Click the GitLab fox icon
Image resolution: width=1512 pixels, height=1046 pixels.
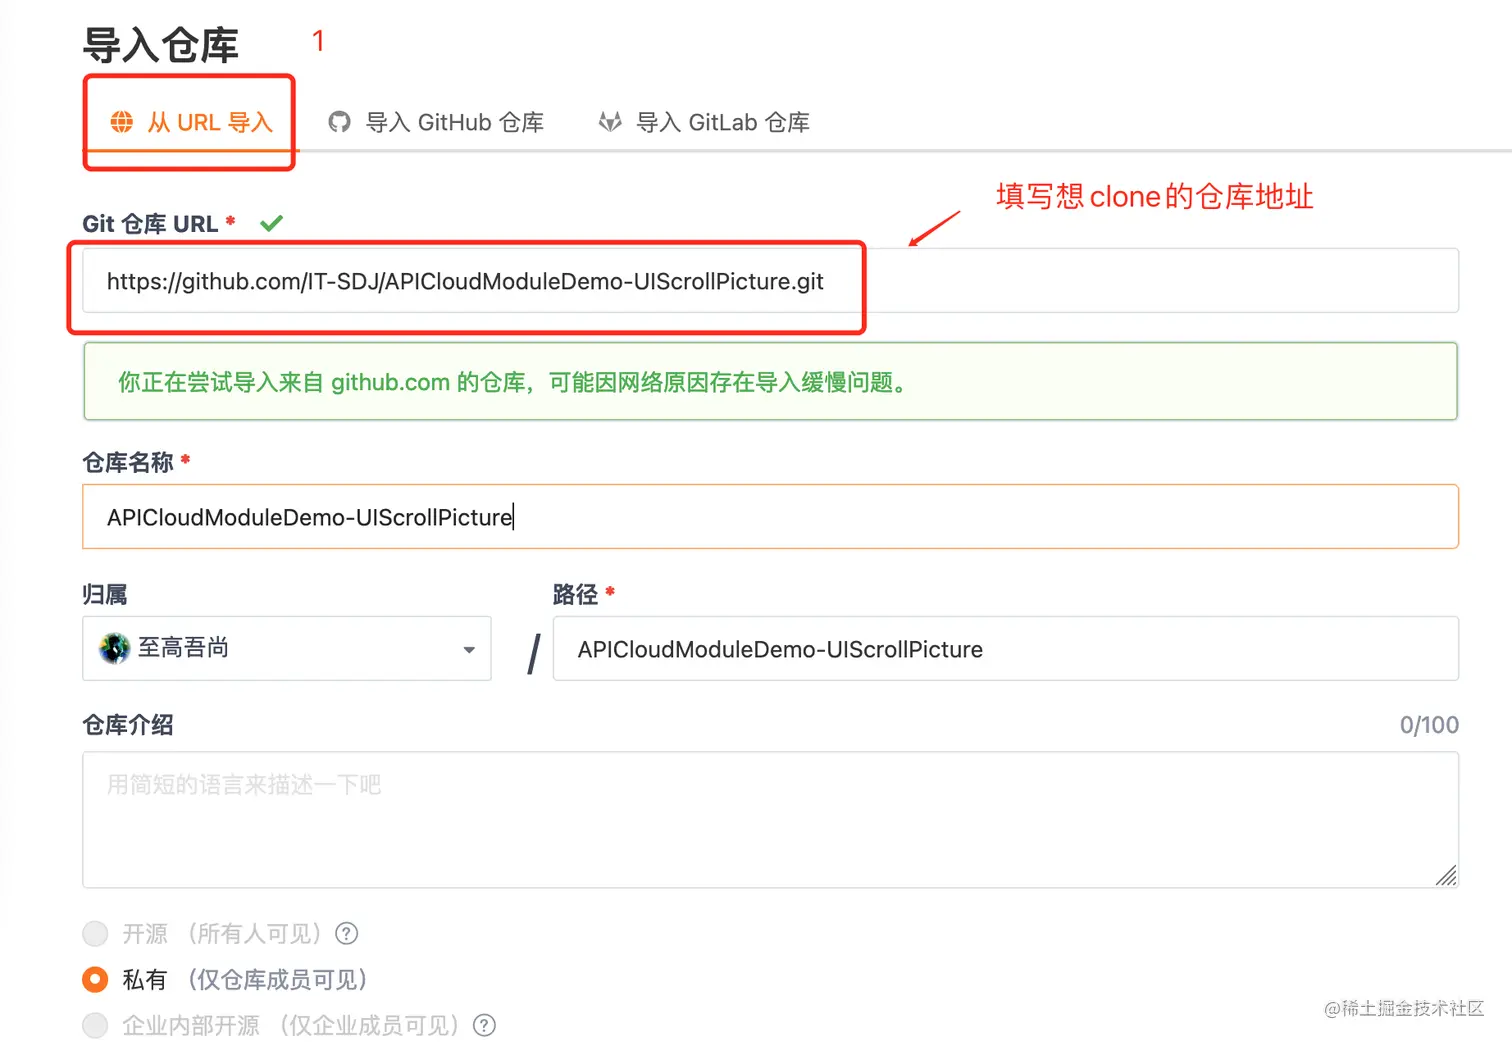pos(610,122)
